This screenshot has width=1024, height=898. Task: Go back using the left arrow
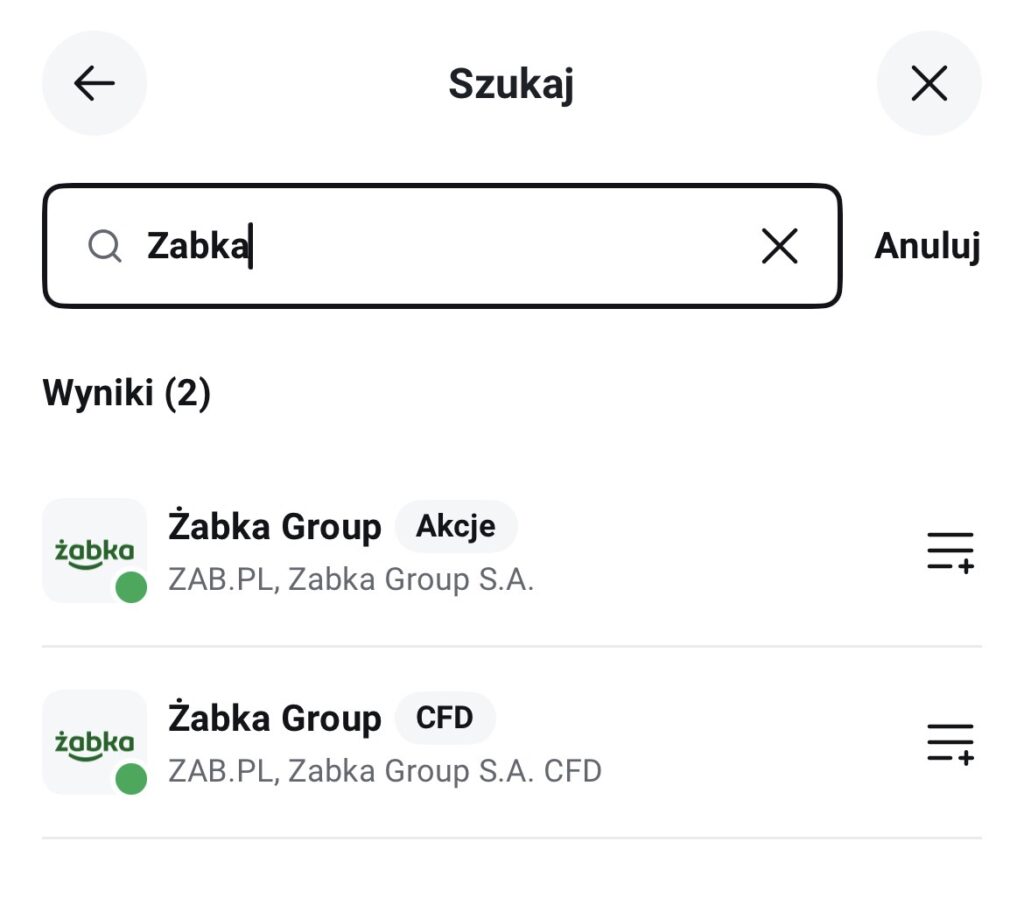click(x=94, y=84)
